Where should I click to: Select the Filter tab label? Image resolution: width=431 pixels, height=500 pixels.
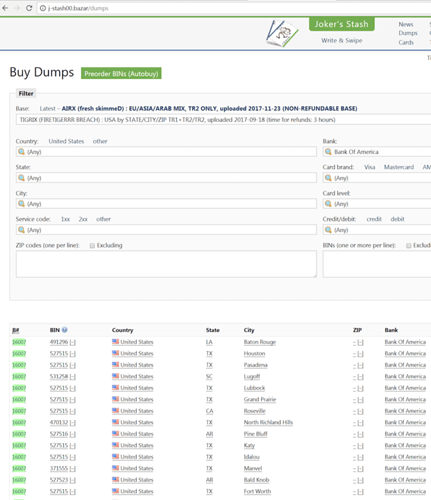click(x=26, y=93)
